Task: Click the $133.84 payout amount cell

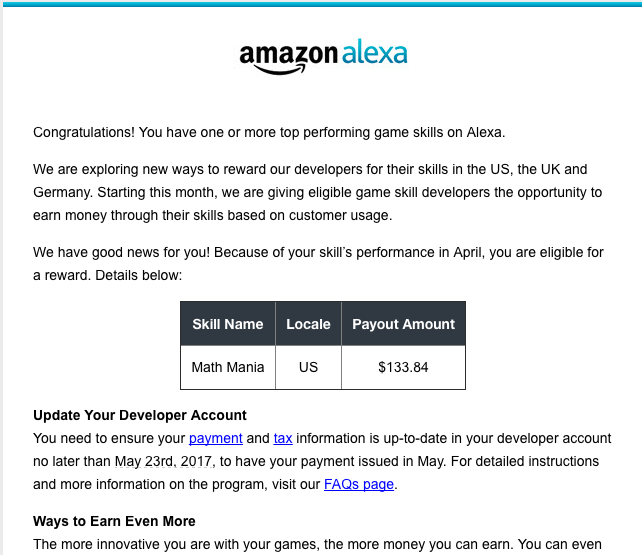Action: (403, 367)
